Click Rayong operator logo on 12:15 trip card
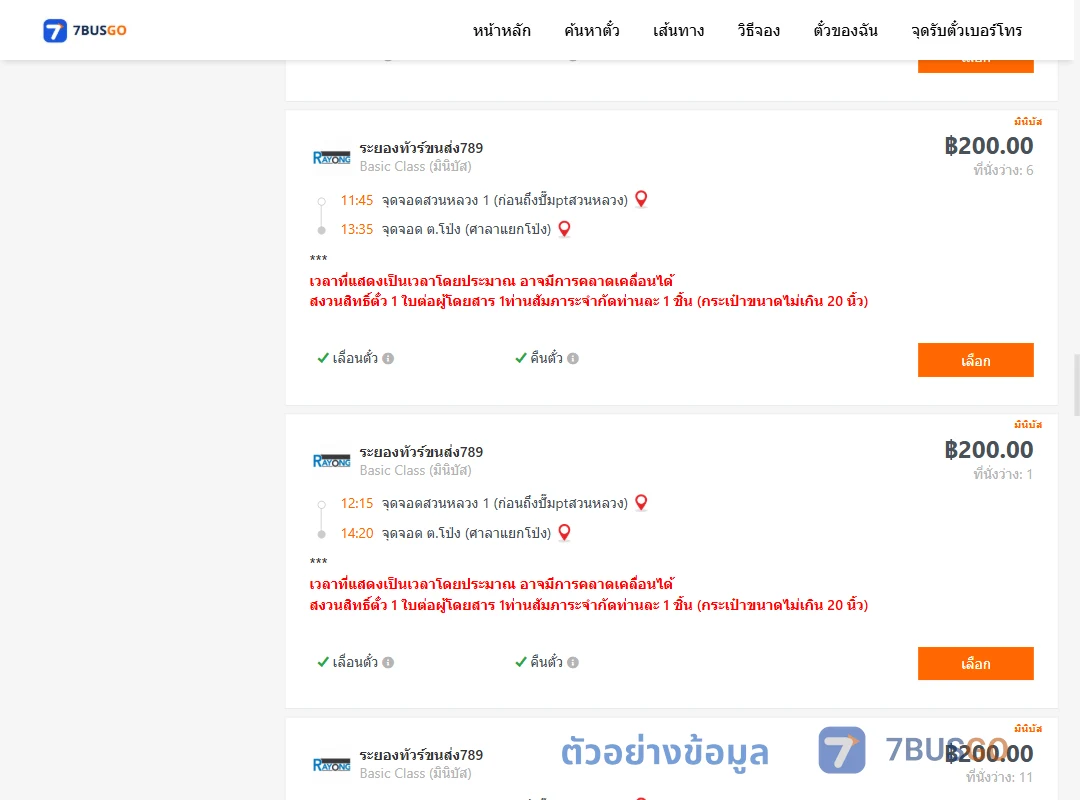The image size is (1080, 800). 331,461
